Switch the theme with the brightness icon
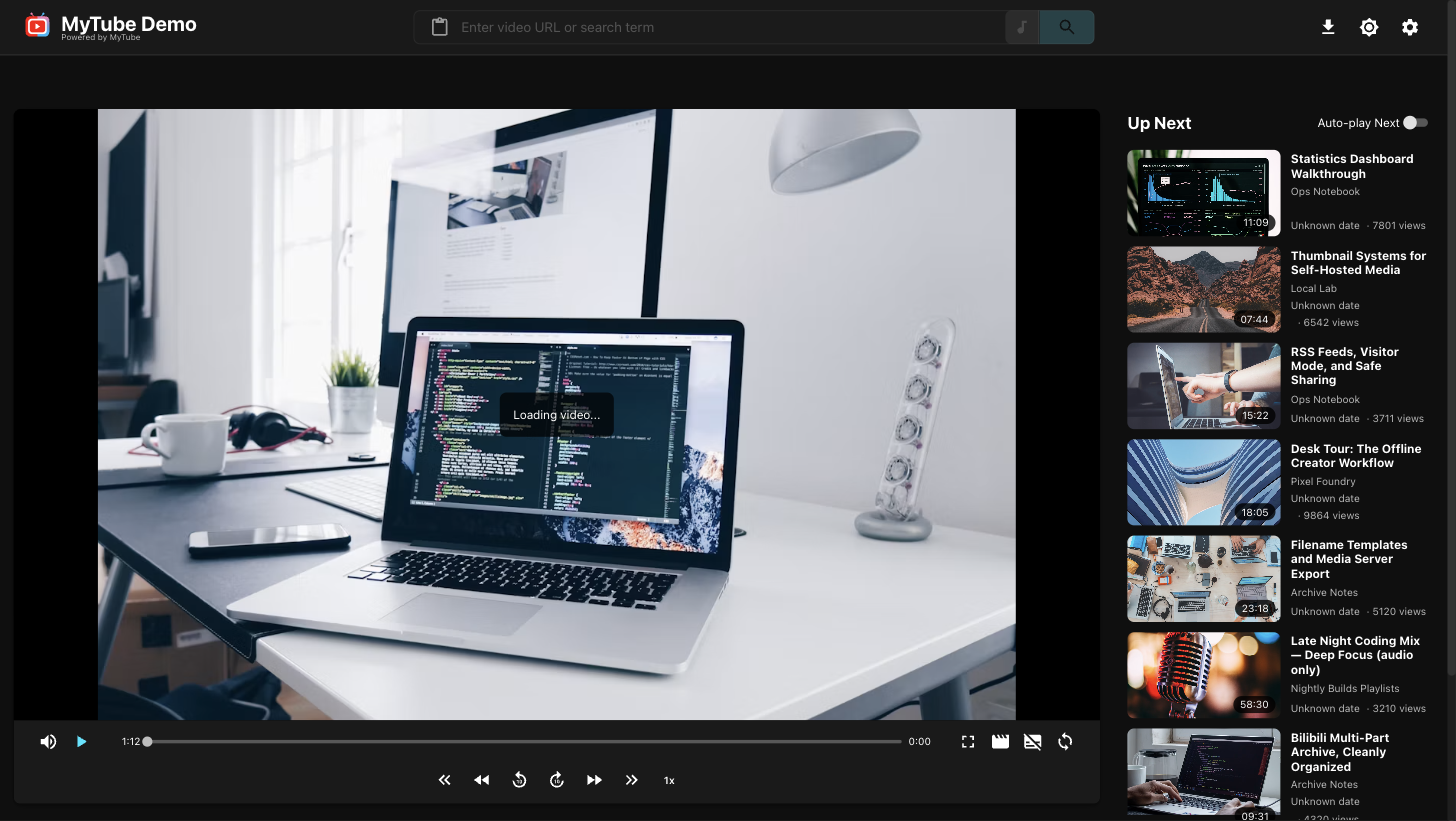The width and height of the screenshot is (1456, 821). 1369,27
